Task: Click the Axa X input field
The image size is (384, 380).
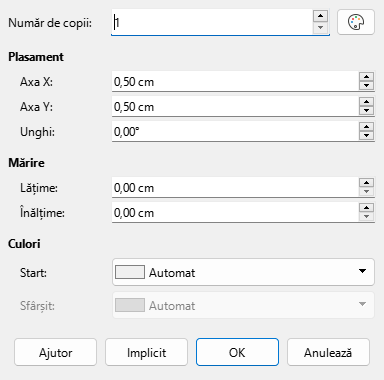Action: (x=235, y=81)
